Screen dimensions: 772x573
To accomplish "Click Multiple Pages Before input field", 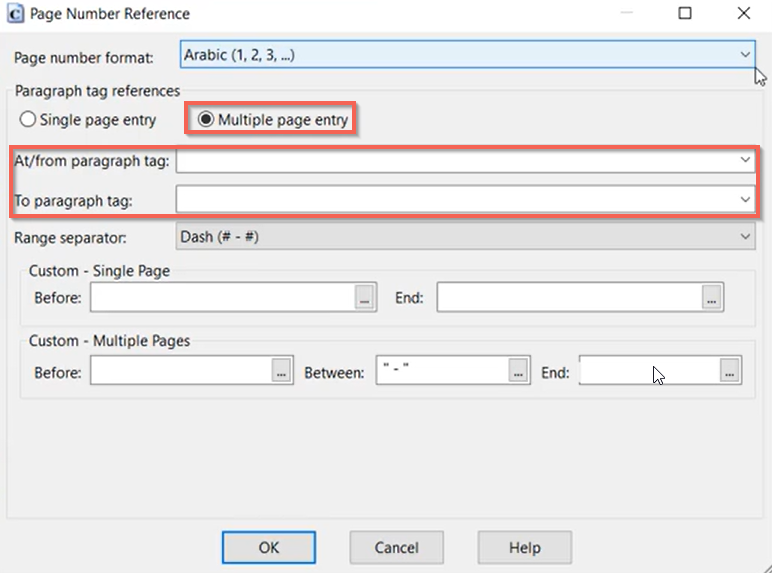I will pos(181,370).
